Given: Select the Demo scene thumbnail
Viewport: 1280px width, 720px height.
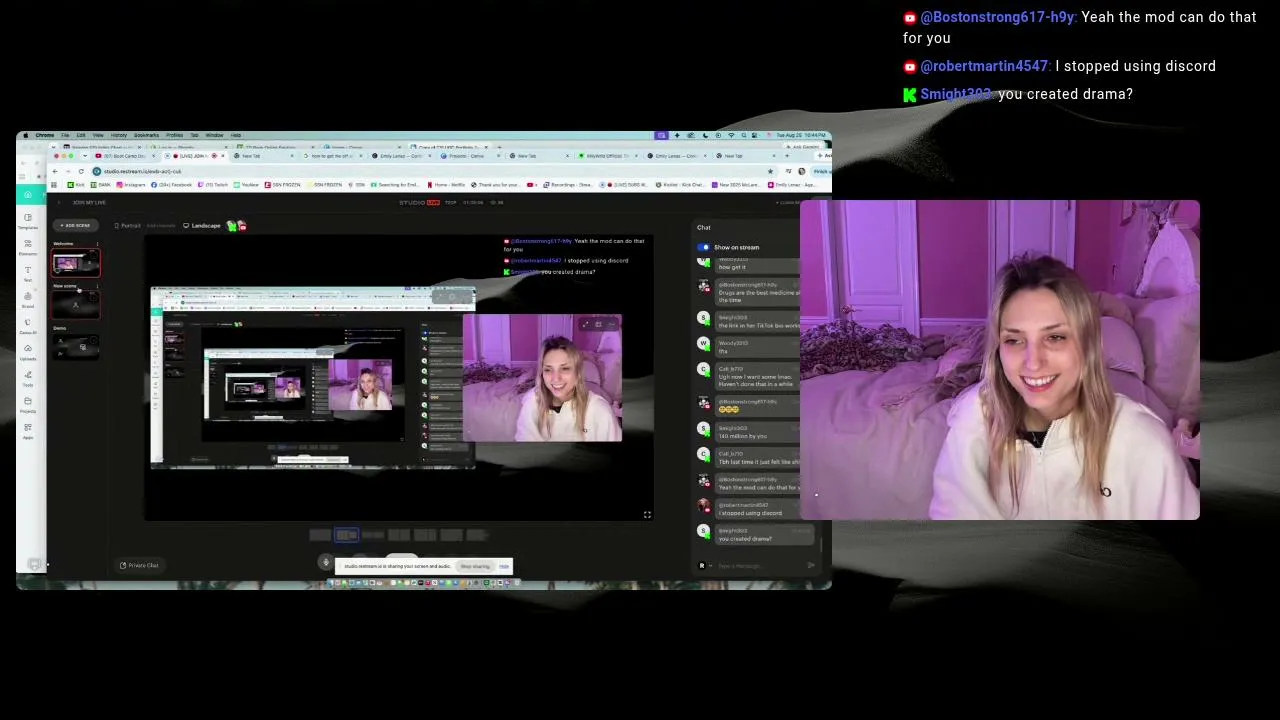Looking at the screenshot, I should point(76,347).
